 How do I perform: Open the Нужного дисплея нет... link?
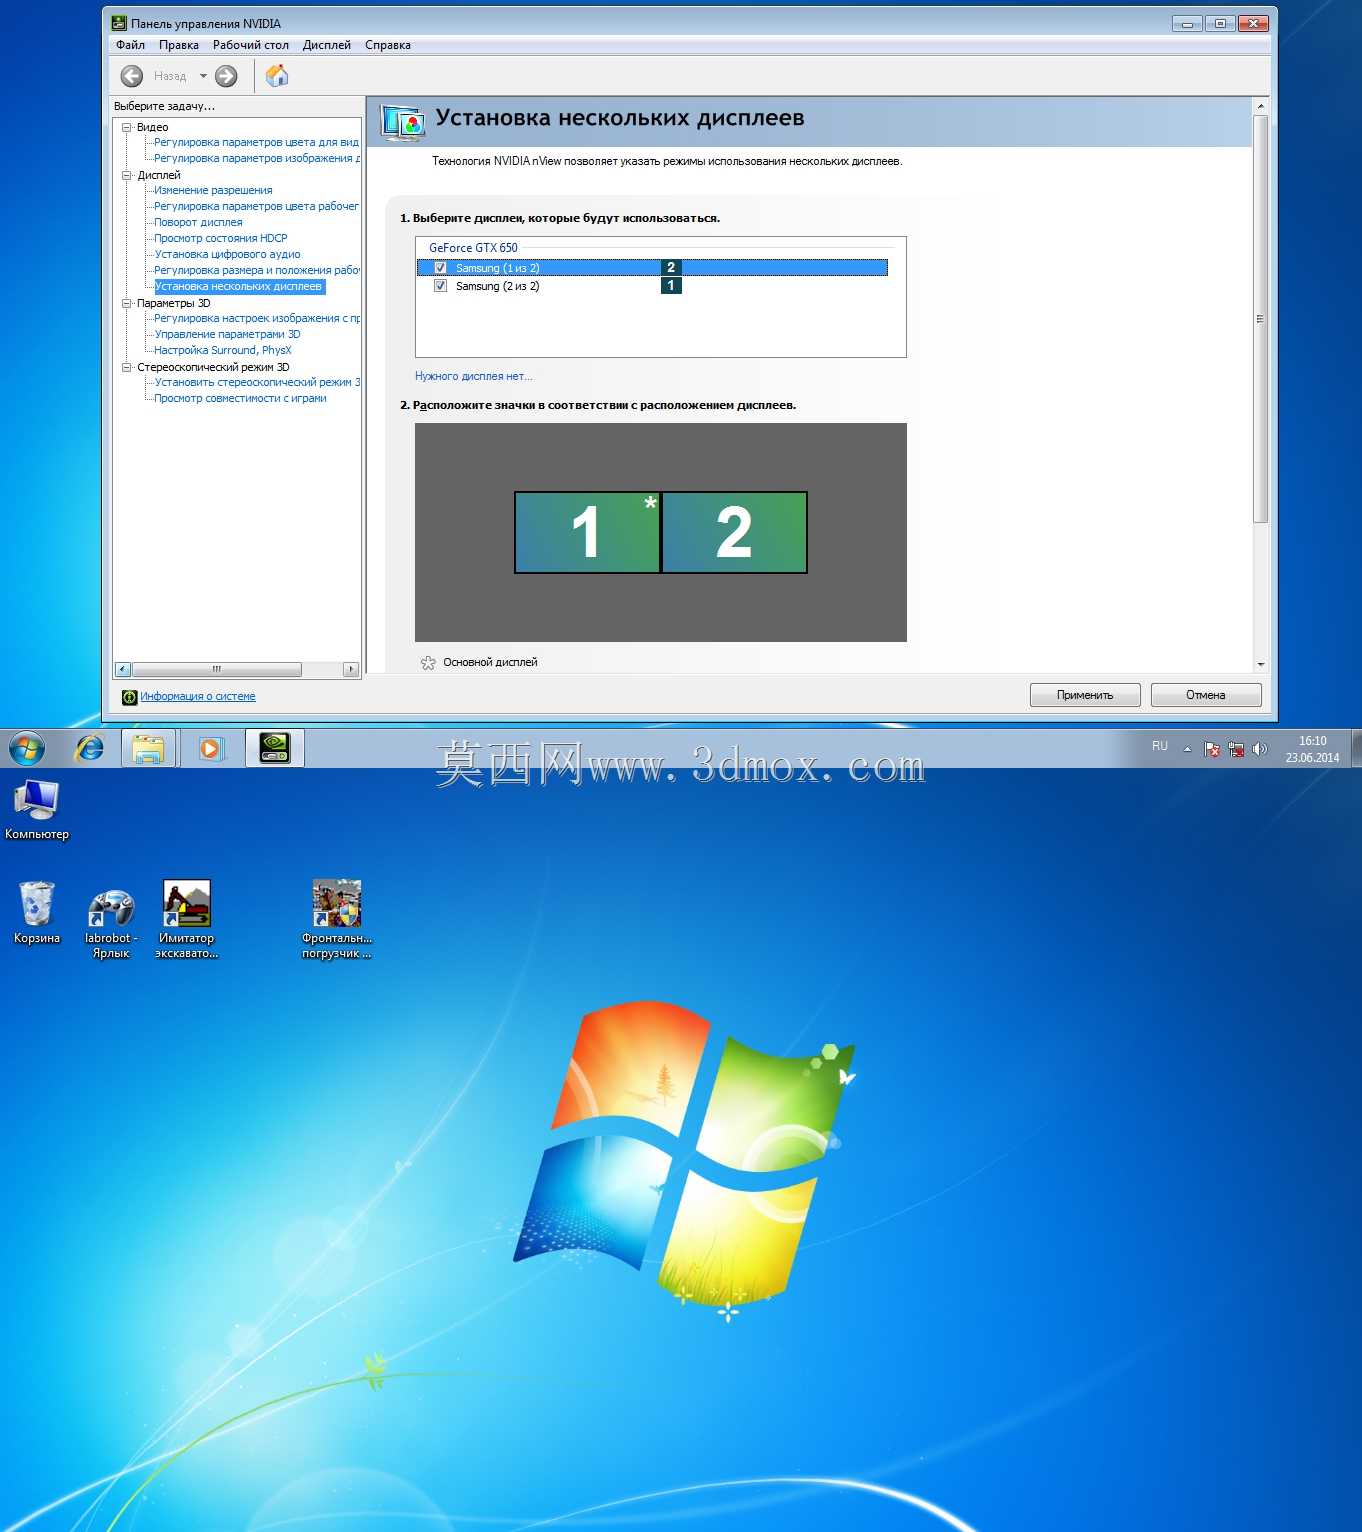474,376
